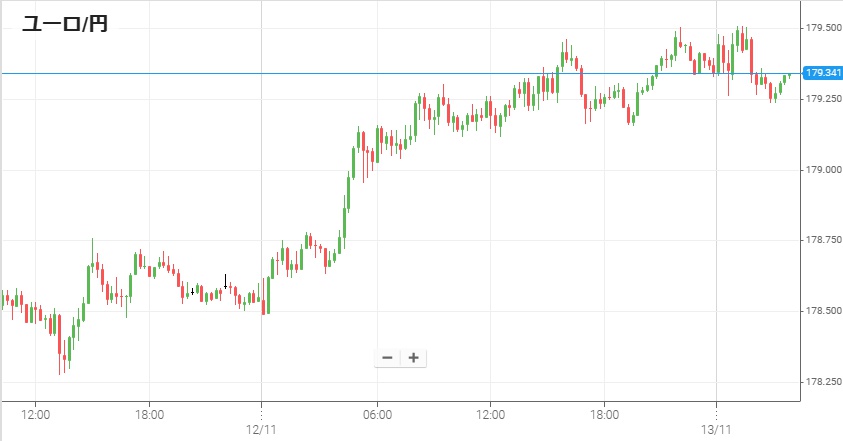Click the 179.341 current price tag

tap(822, 73)
